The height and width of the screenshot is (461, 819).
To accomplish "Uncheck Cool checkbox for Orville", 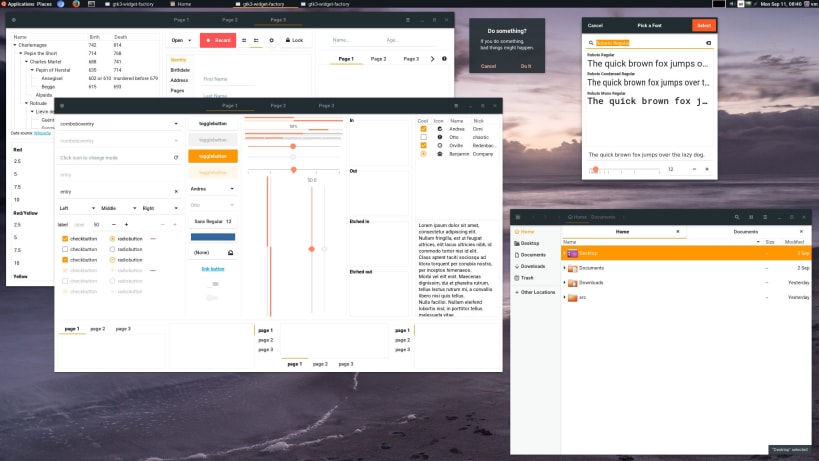I will click(x=424, y=146).
